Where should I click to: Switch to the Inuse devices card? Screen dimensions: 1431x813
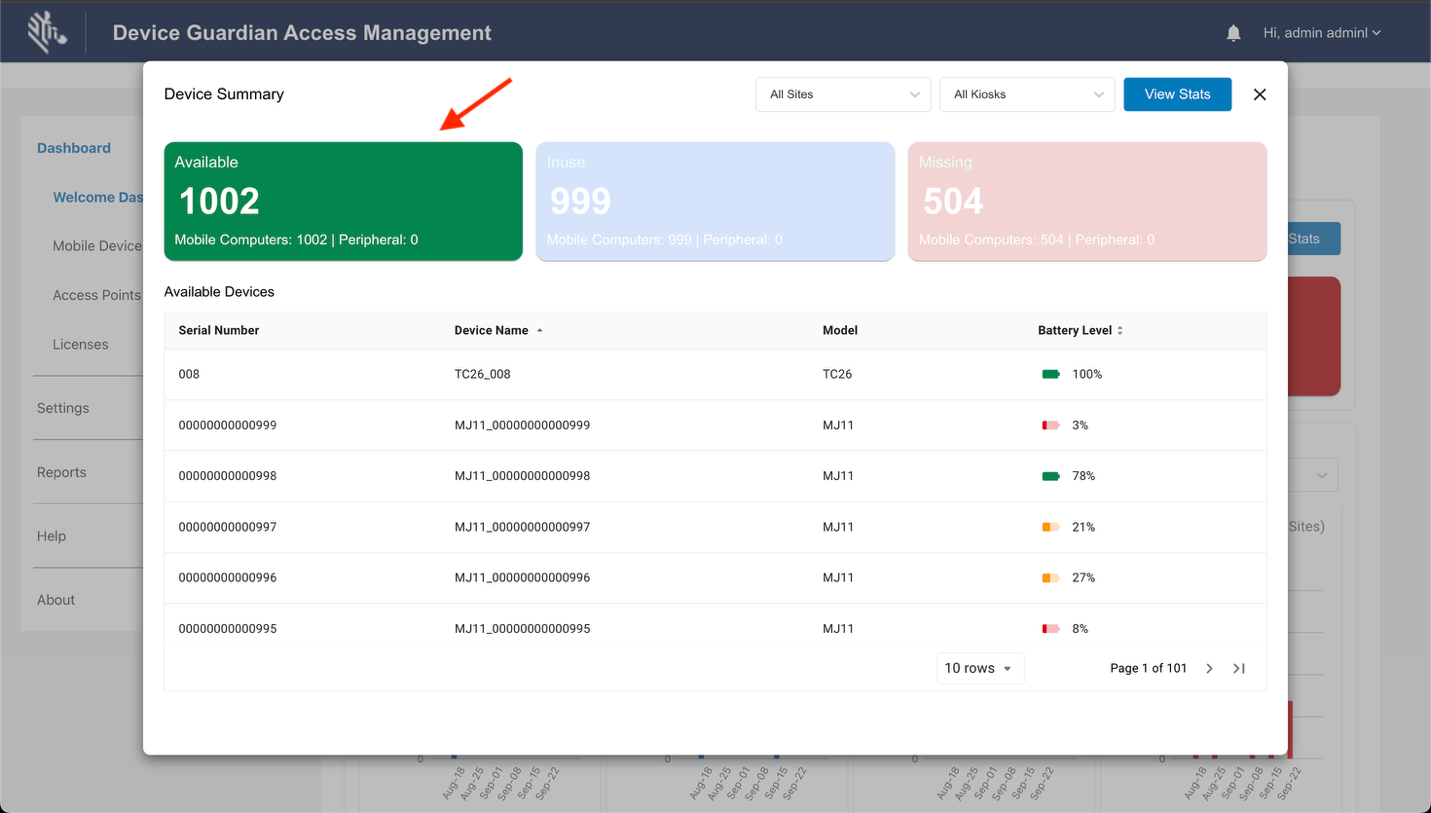pyautogui.click(x=715, y=201)
